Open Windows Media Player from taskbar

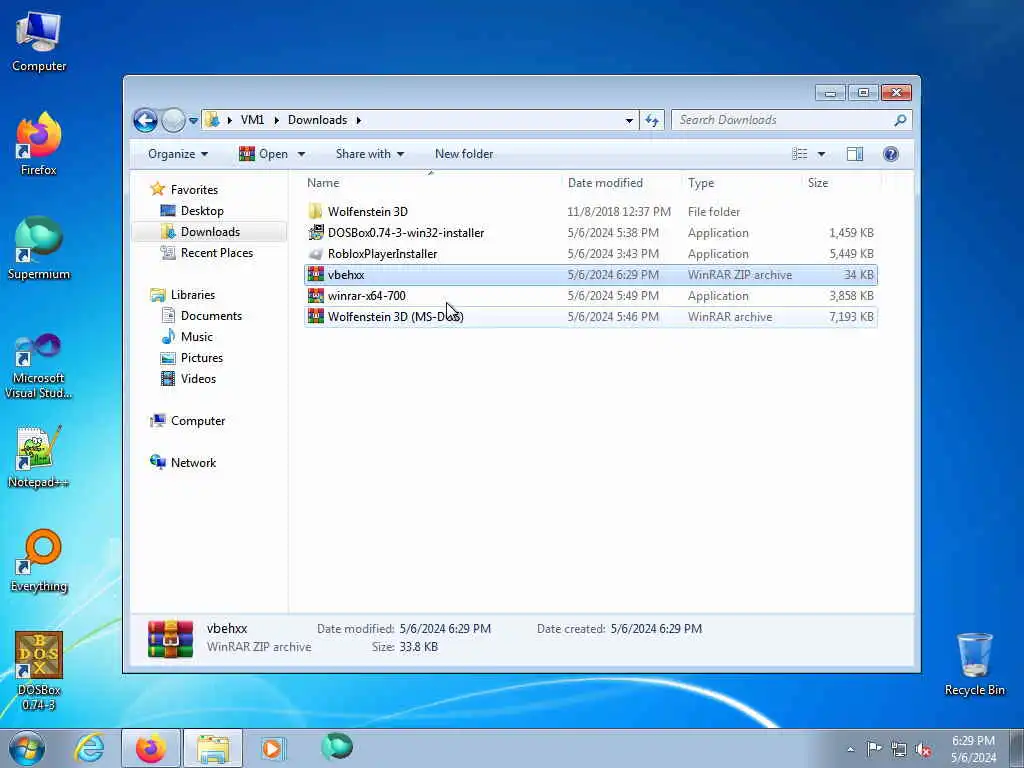(x=272, y=748)
